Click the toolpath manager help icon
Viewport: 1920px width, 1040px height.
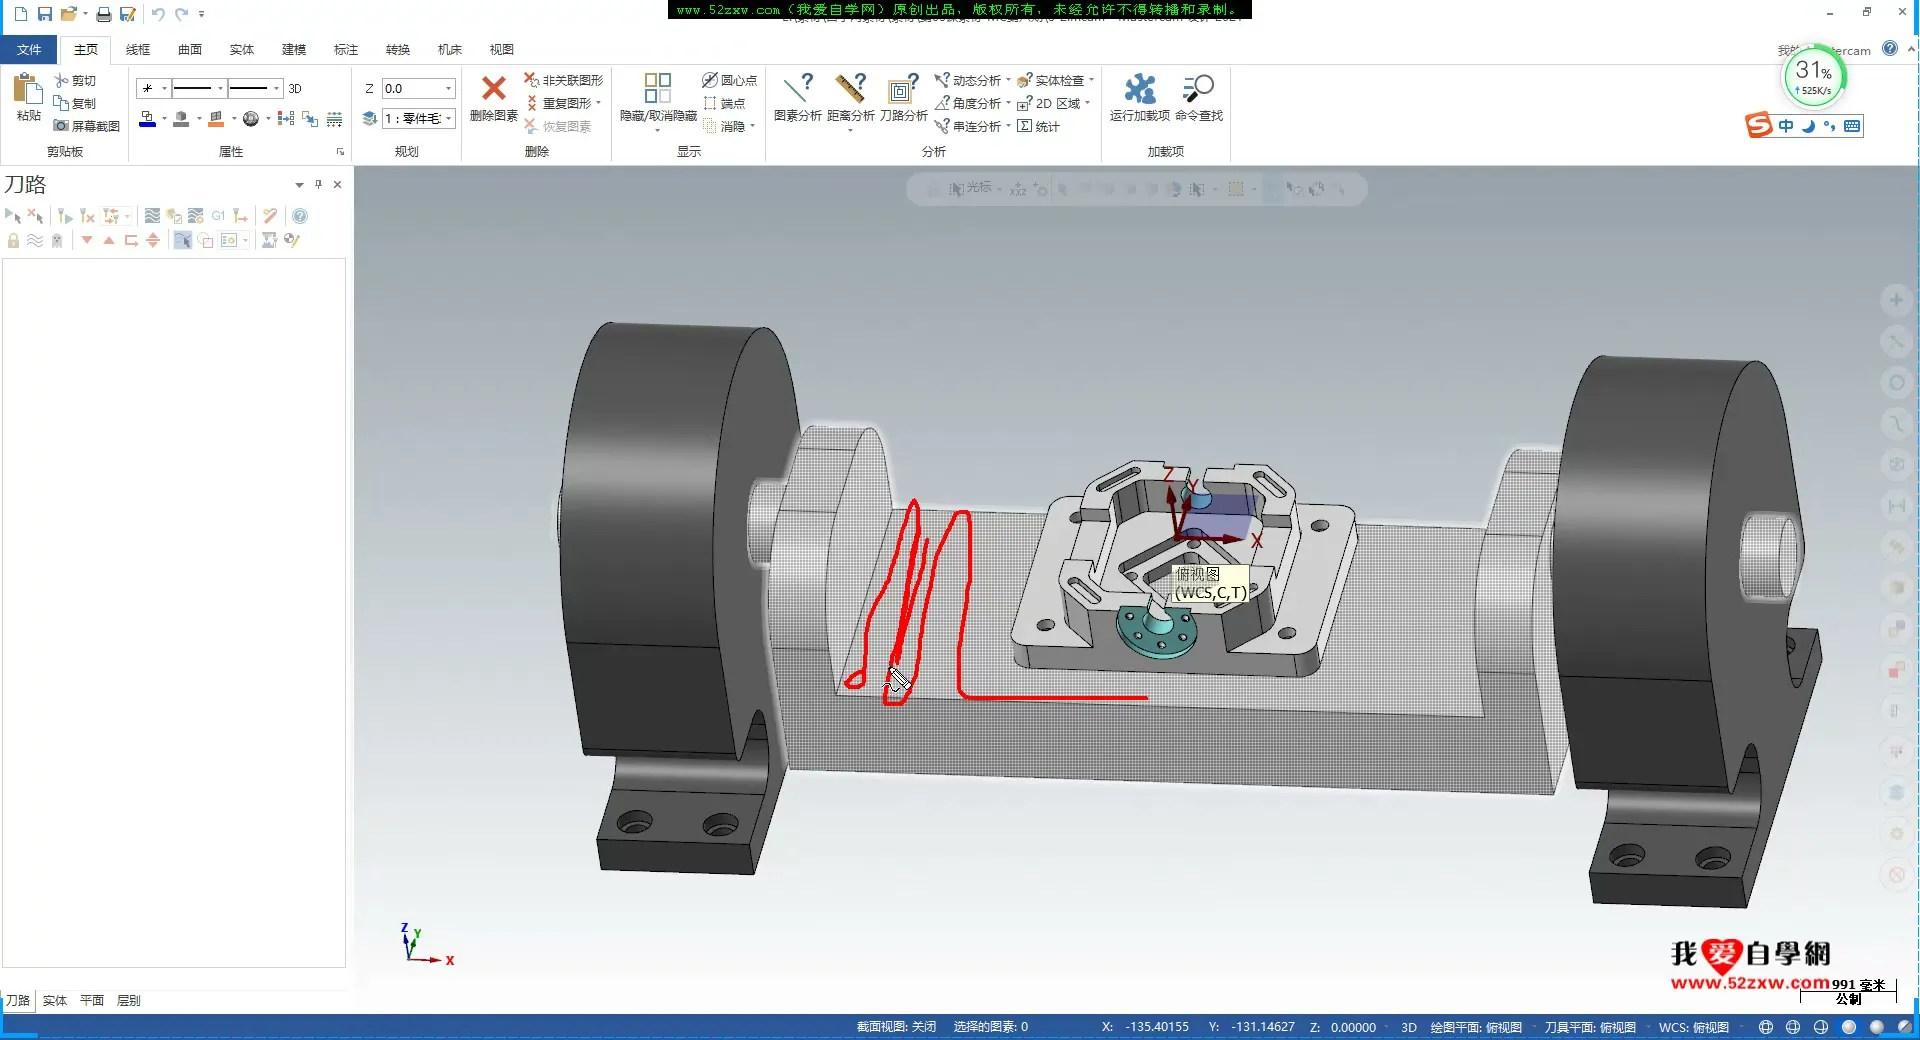coord(300,216)
